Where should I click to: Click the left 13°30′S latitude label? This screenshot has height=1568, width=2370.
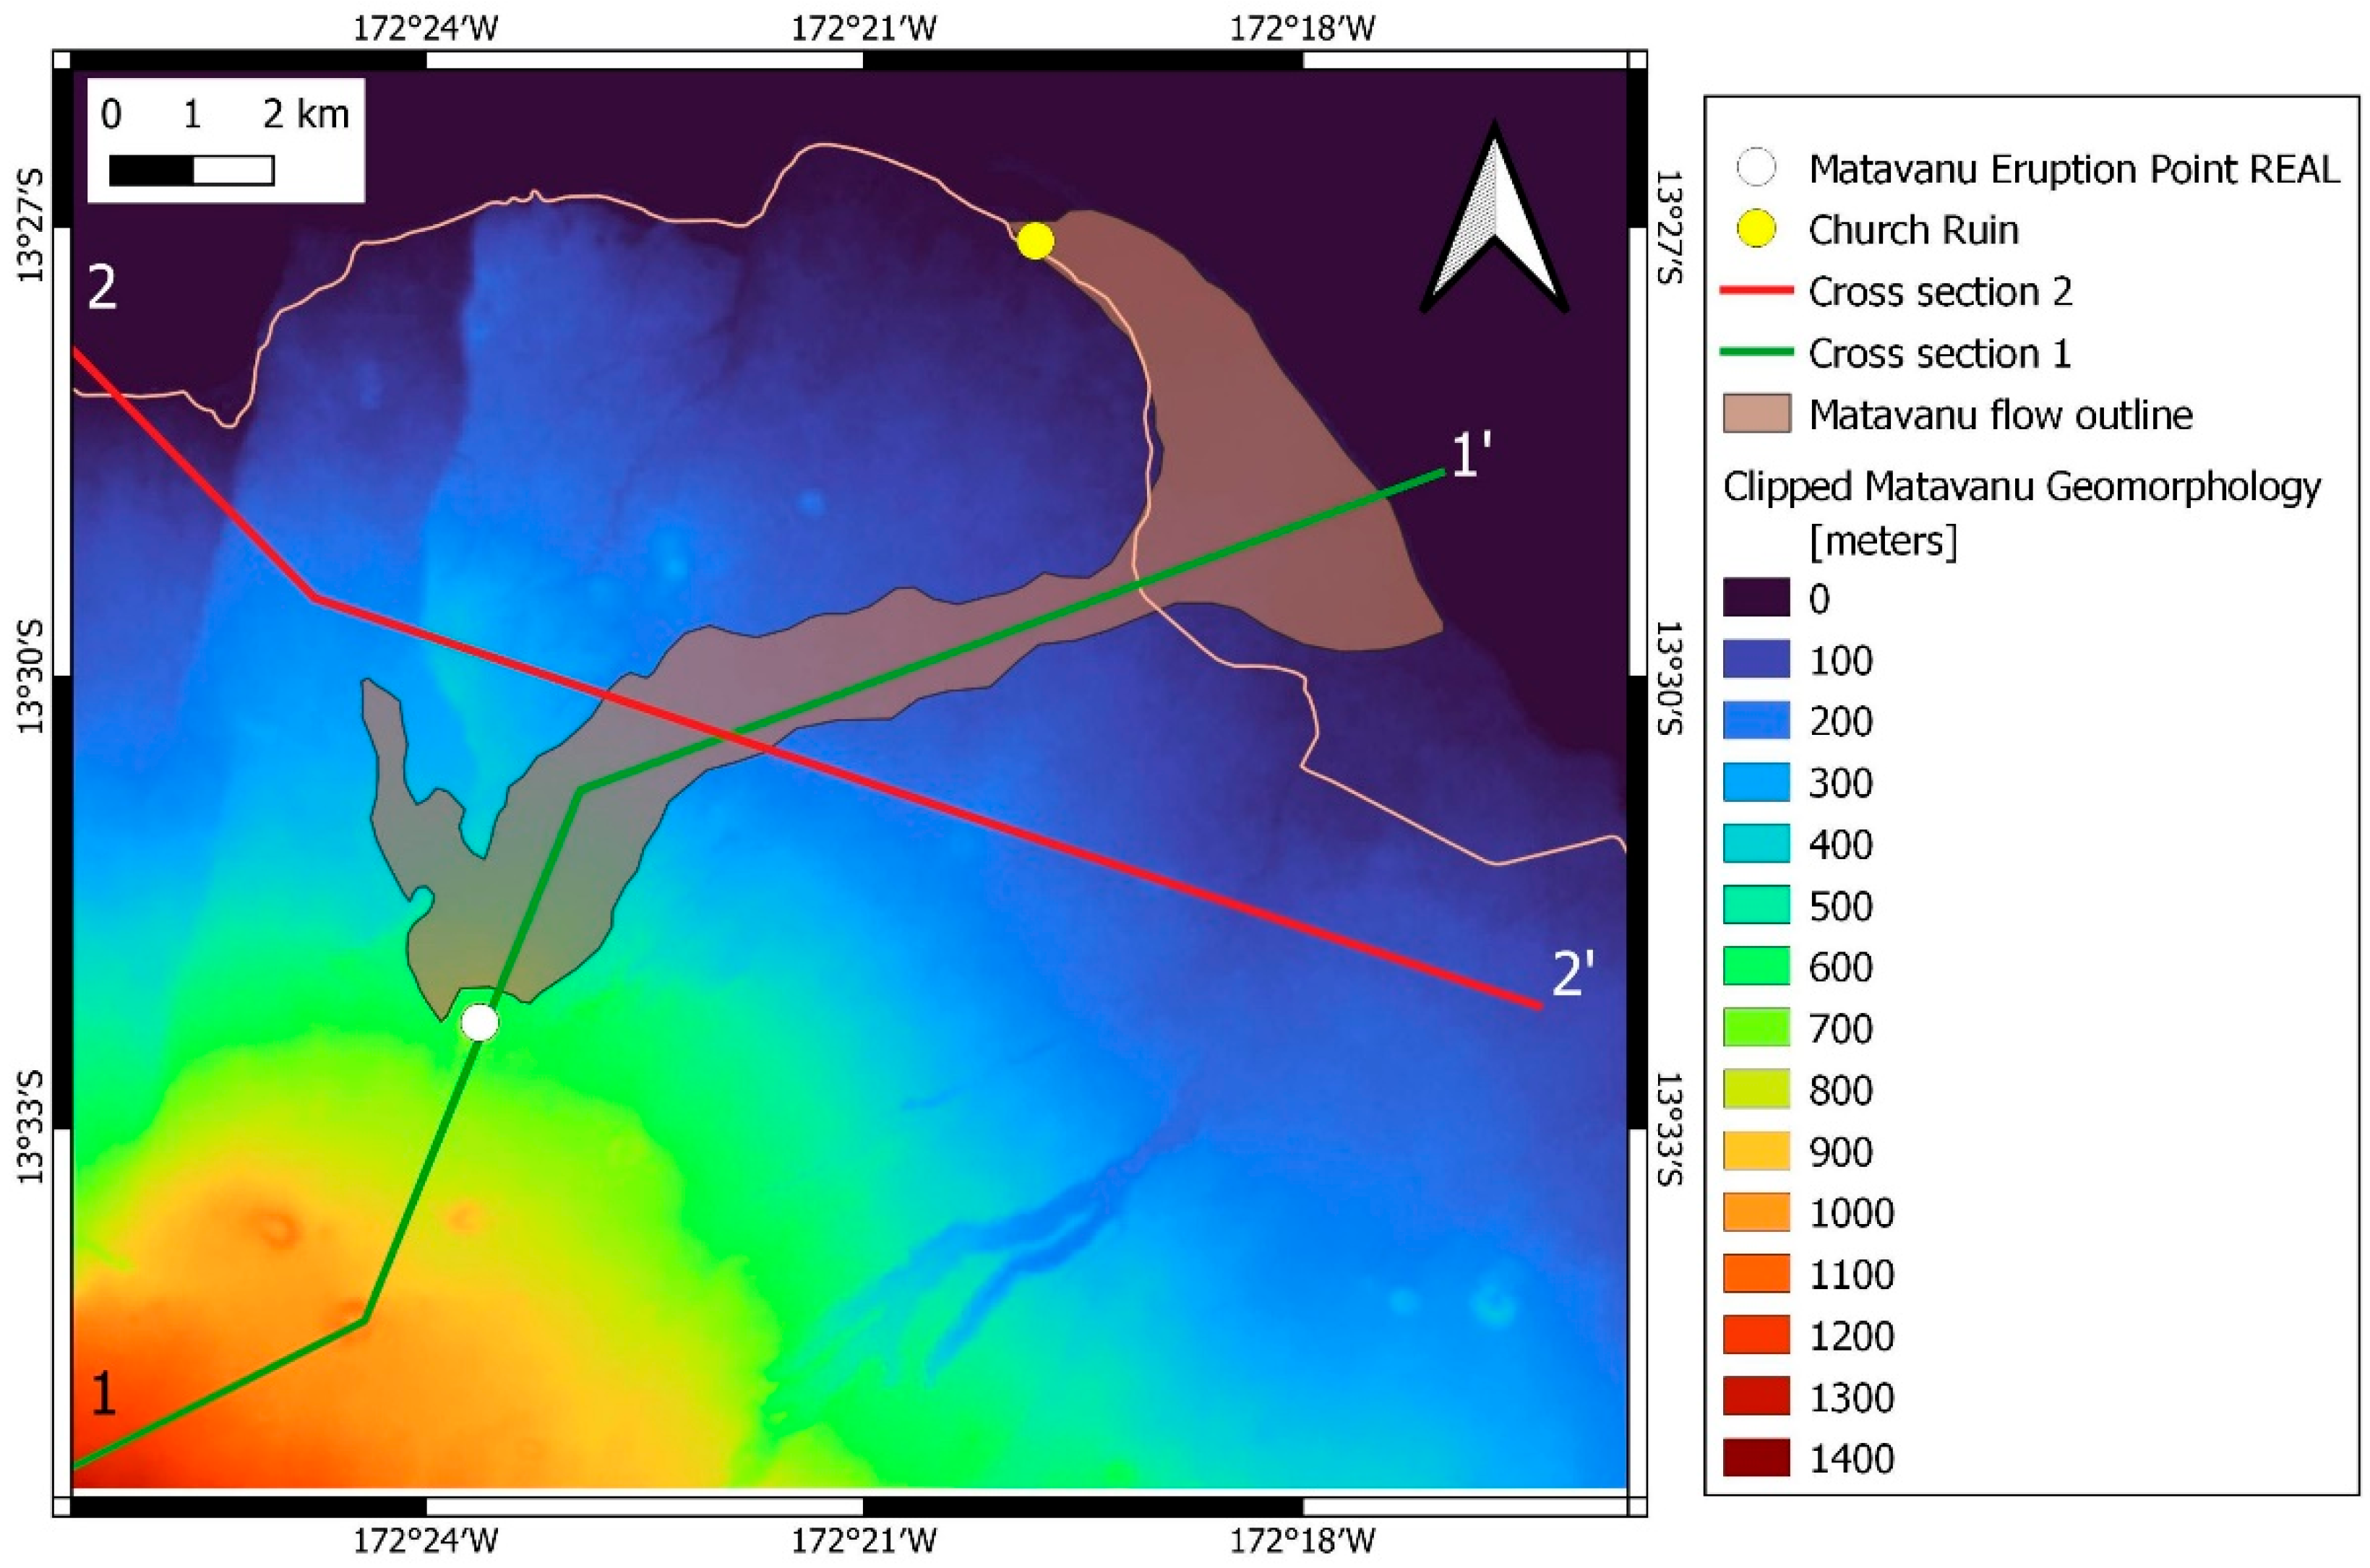point(30,676)
